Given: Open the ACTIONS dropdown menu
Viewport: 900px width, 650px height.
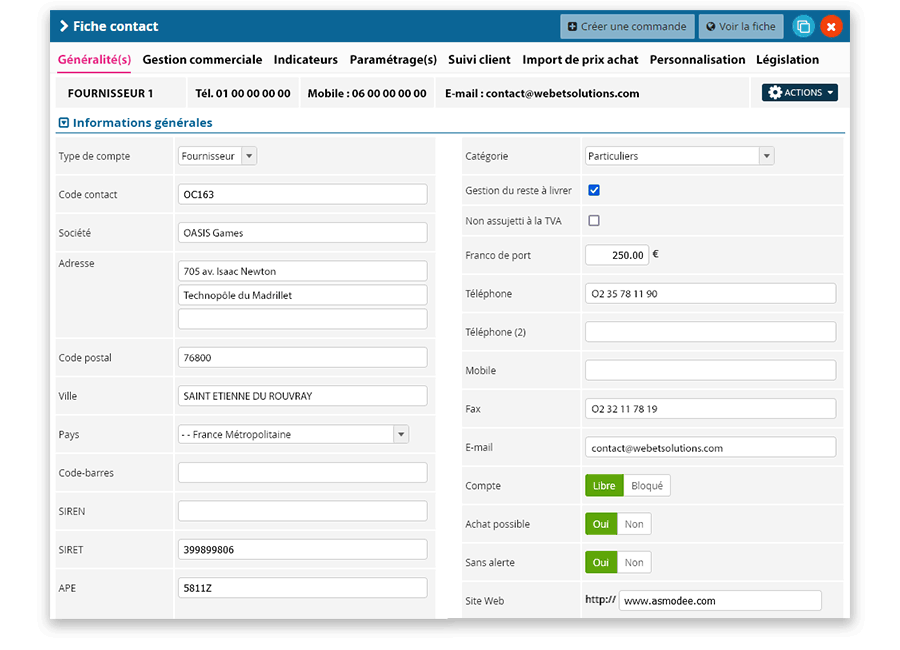Looking at the screenshot, I should click(800, 92).
